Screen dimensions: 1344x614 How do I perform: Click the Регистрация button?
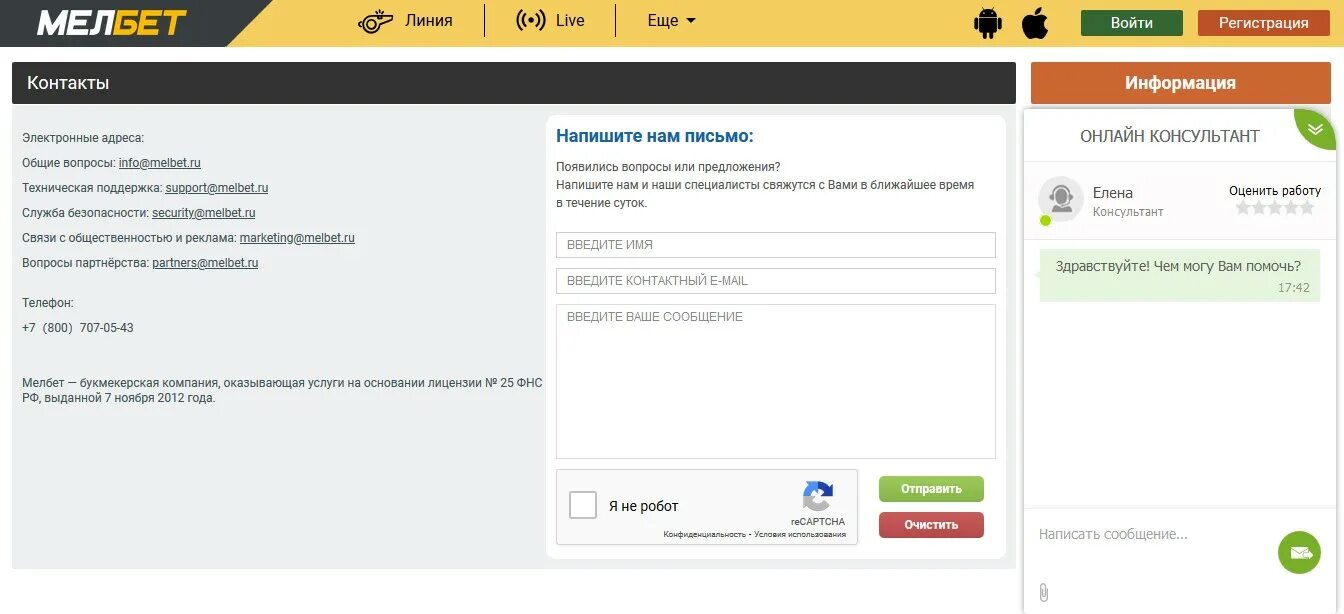pyautogui.click(x=1263, y=21)
